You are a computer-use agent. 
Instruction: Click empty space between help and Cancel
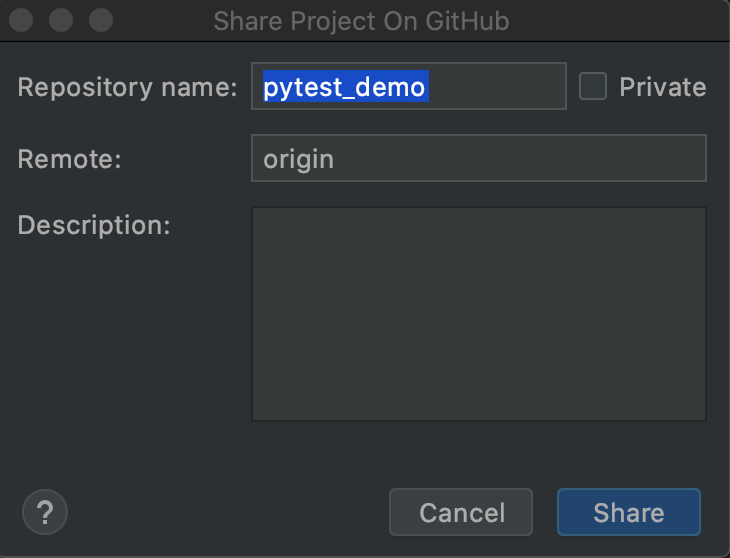[228, 512]
